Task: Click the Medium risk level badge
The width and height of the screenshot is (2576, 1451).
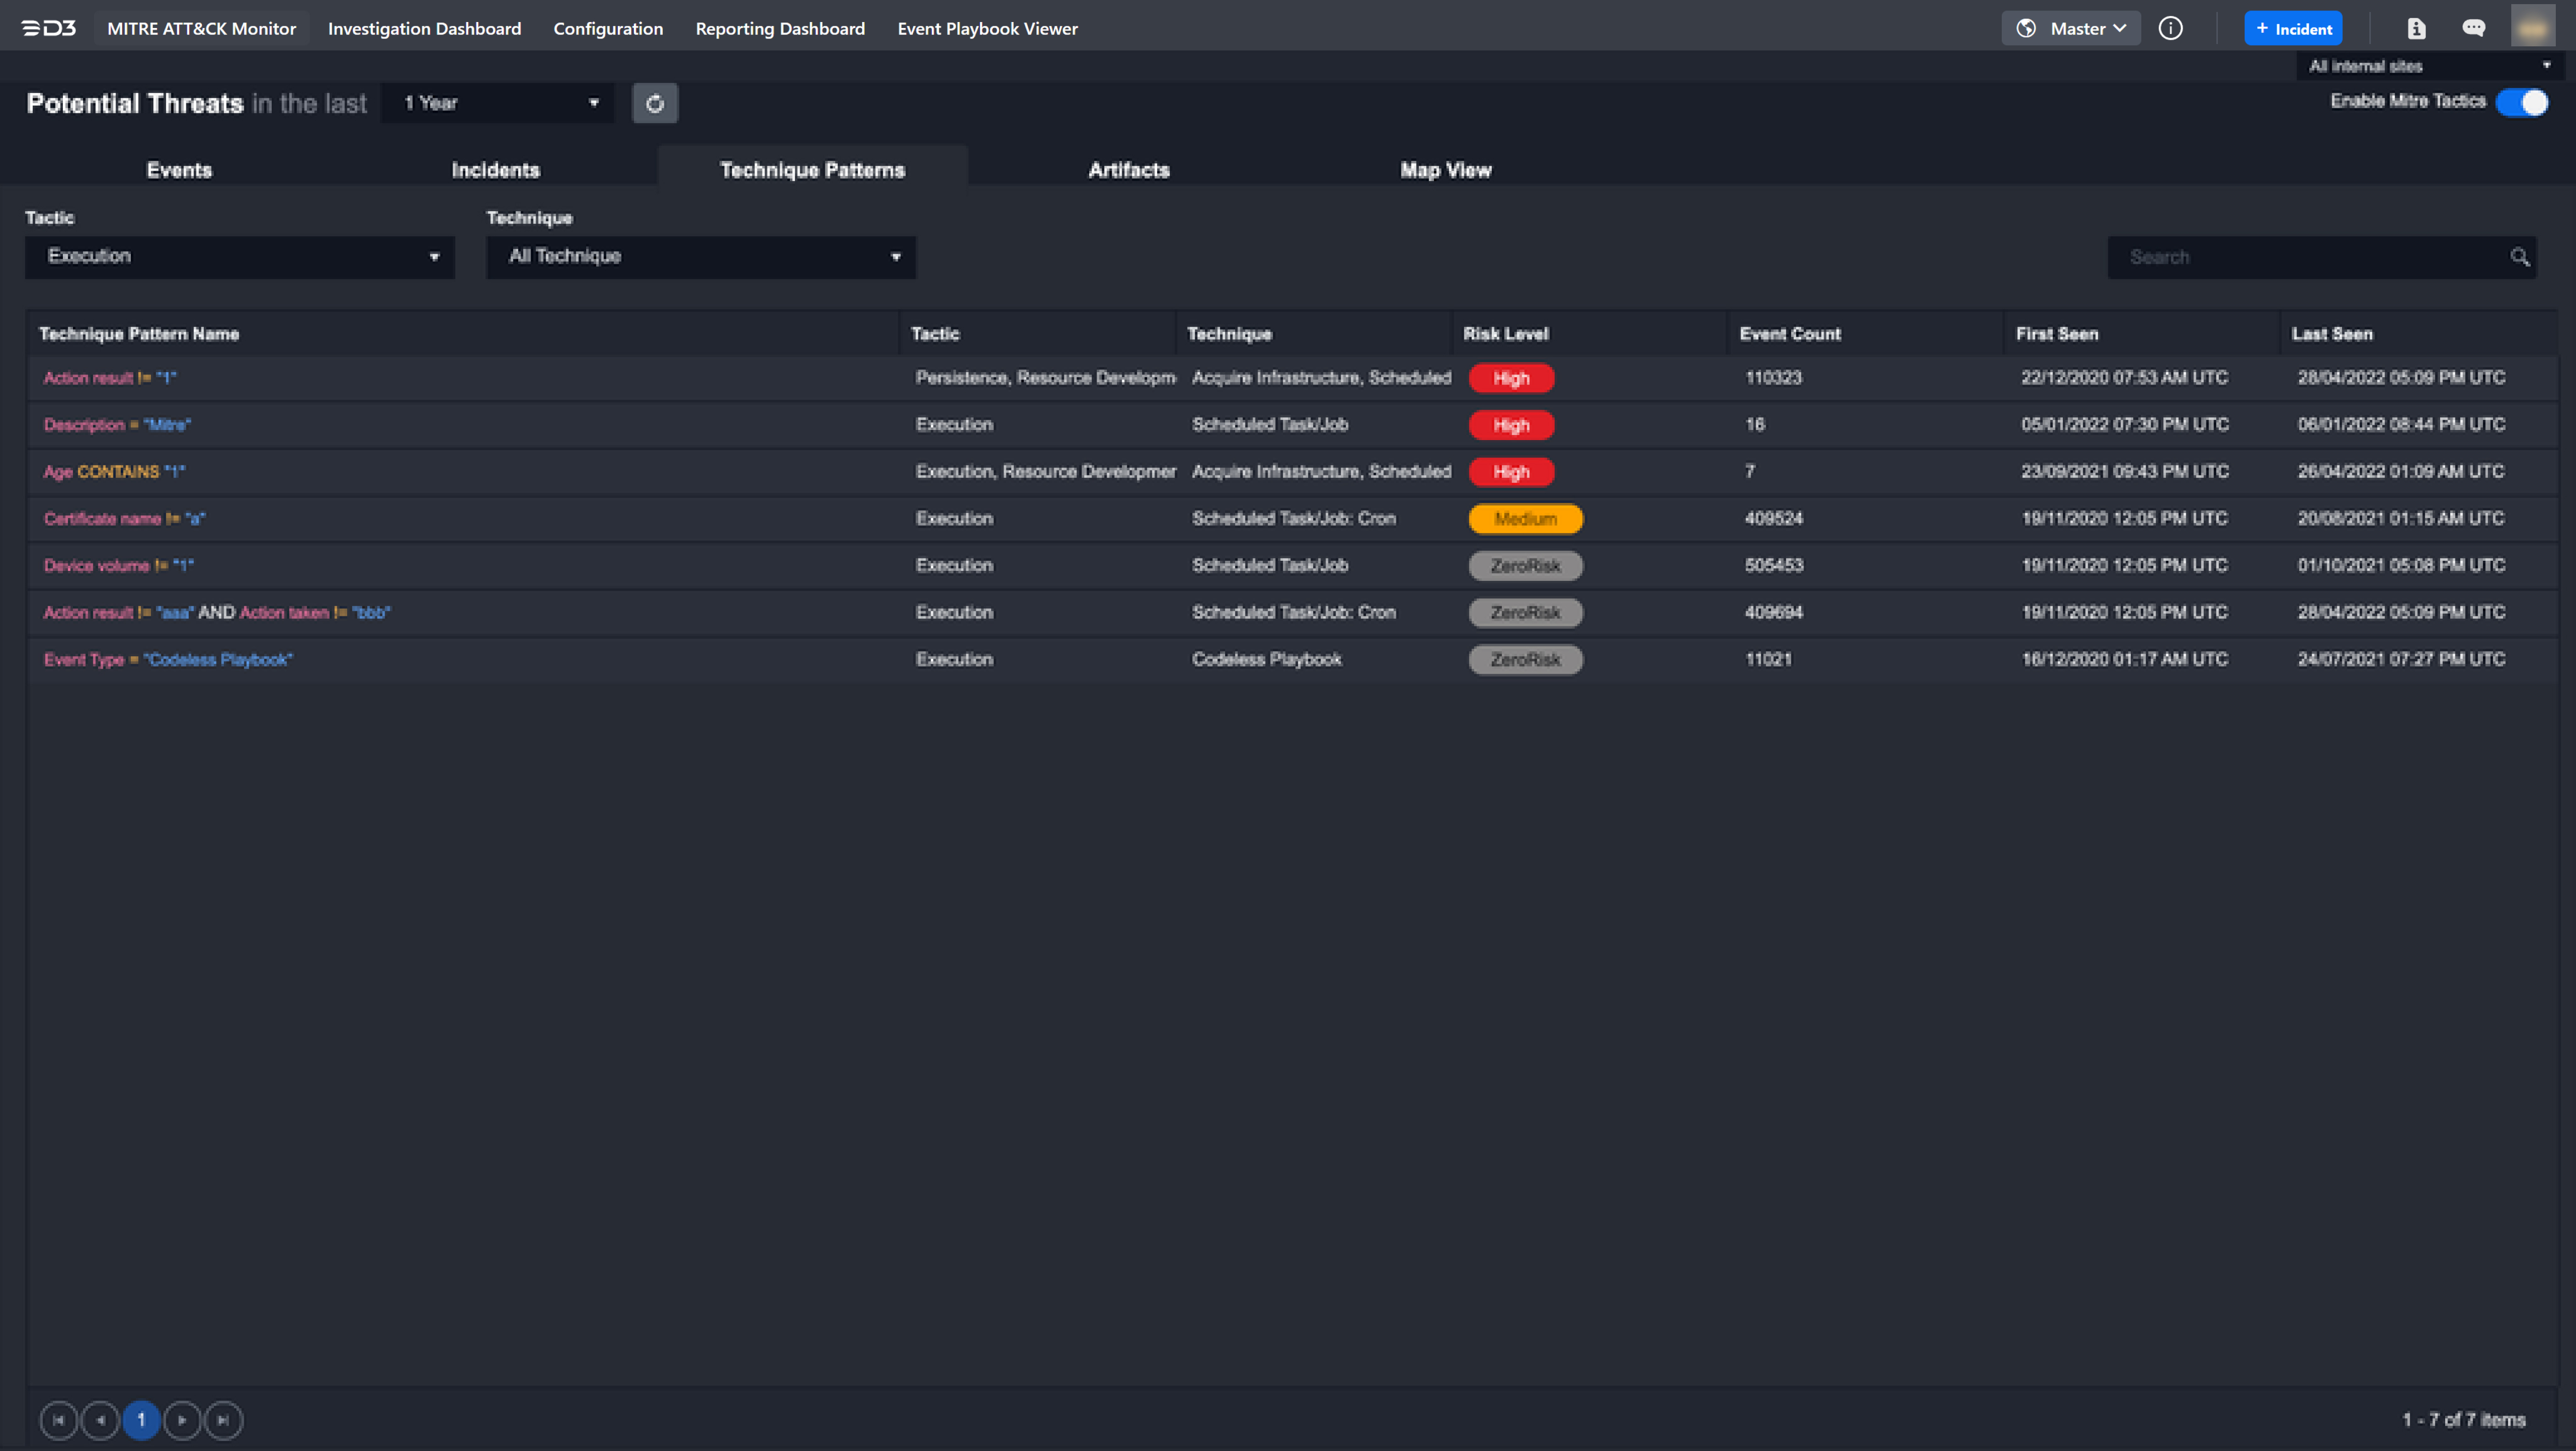Action: [1525, 518]
